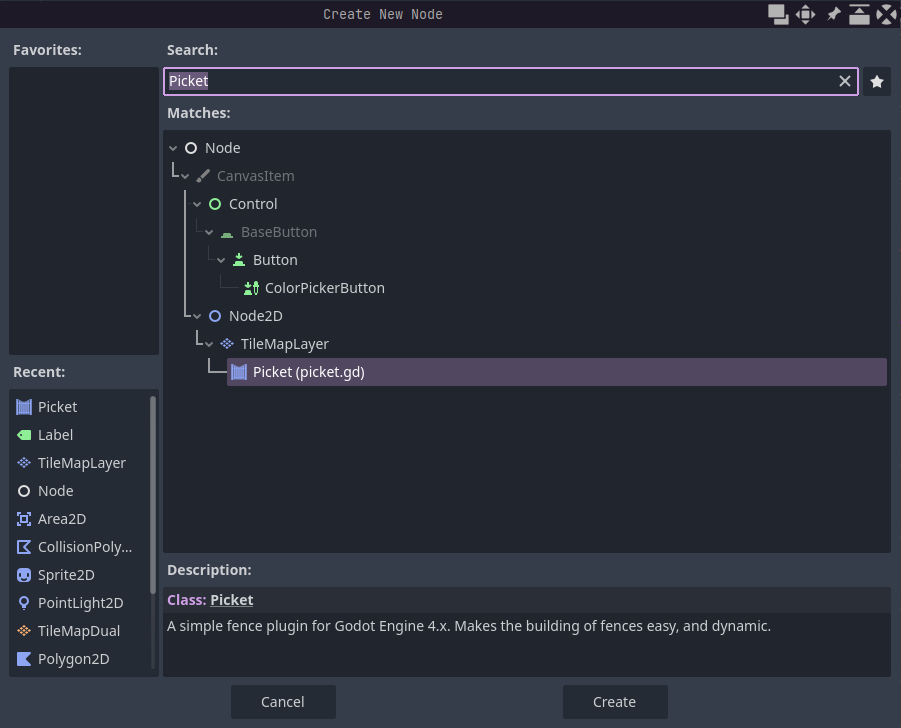The height and width of the screenshot is (728, 901).
Task: Collapse the Node root tree entry
Action: [173, 148]
